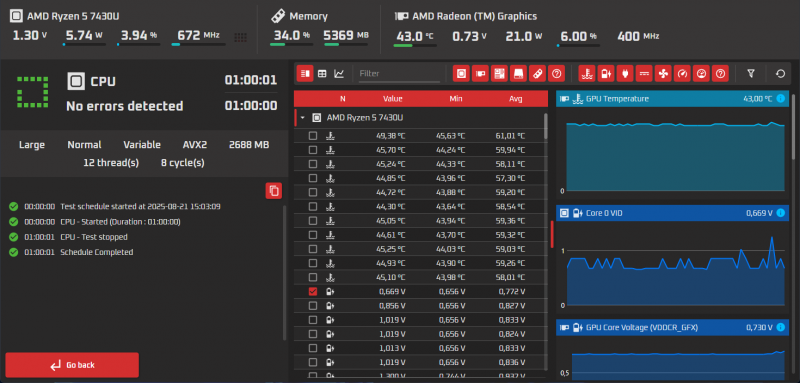Toggle usage load gauge filter icon
Image resolution: width=800 pixels, height=383 pixels.
coord(701,73)
